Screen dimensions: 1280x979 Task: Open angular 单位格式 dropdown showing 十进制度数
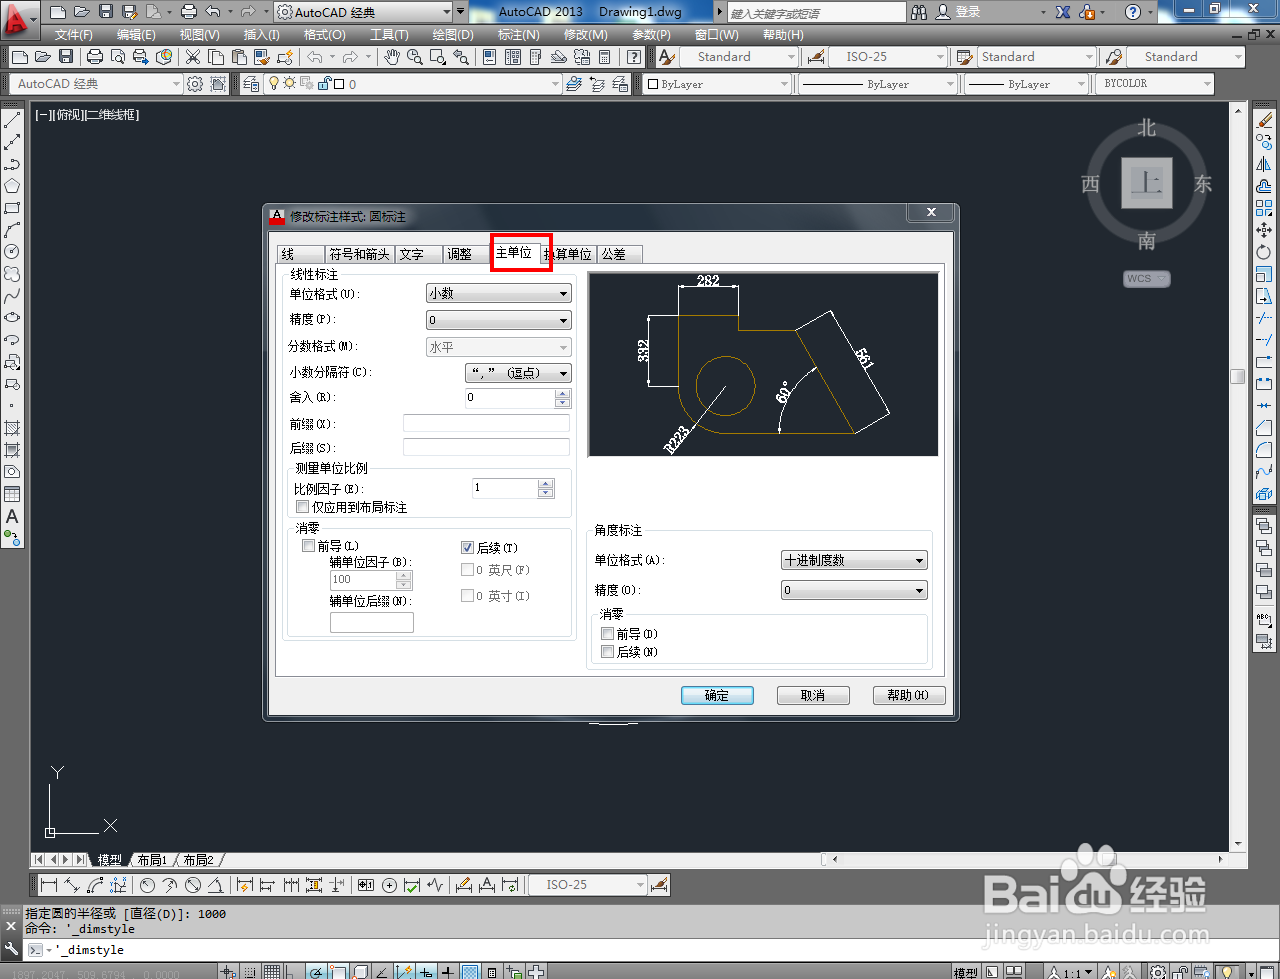tap(854, 560)
